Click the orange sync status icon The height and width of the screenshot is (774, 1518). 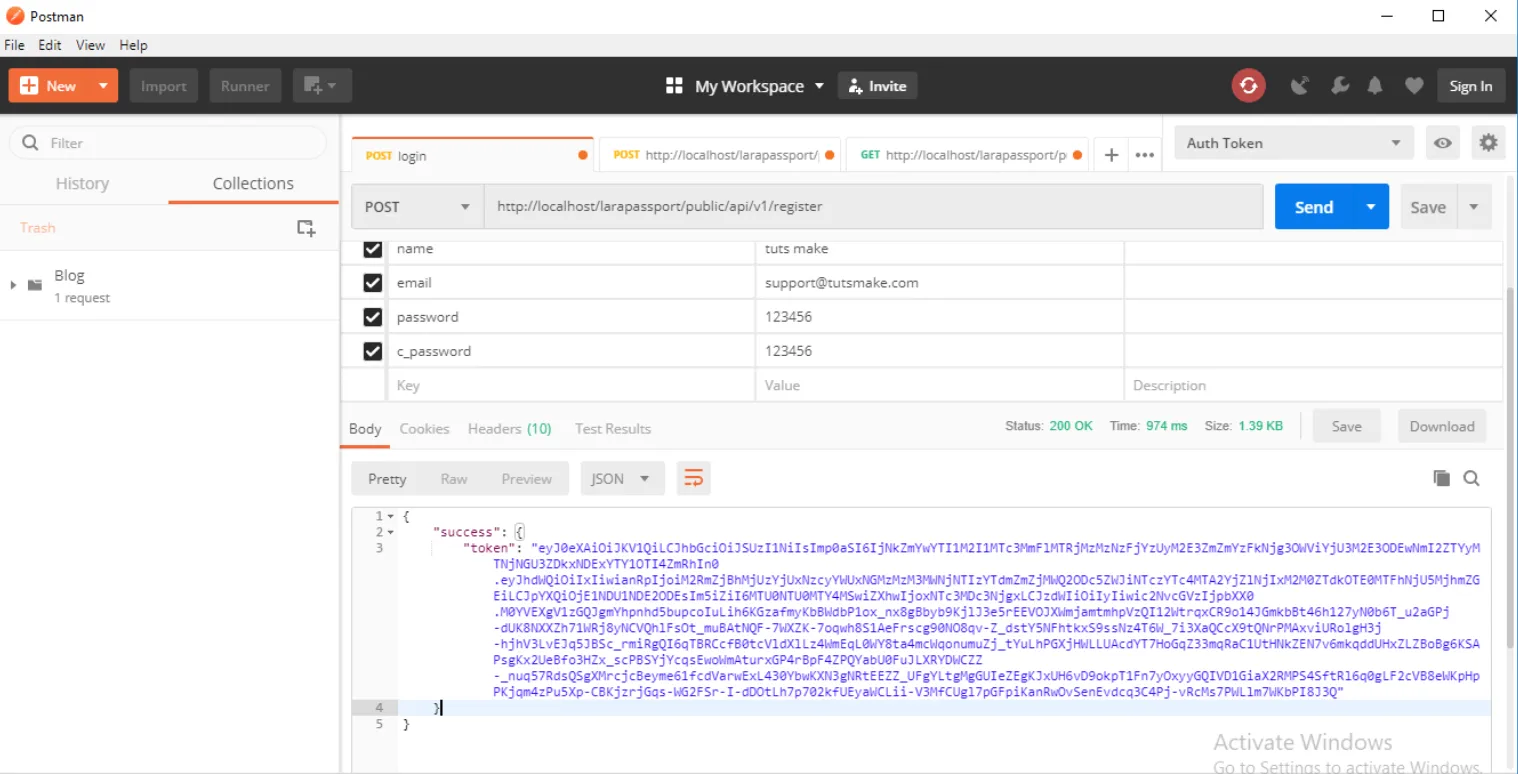point(1248,86)
